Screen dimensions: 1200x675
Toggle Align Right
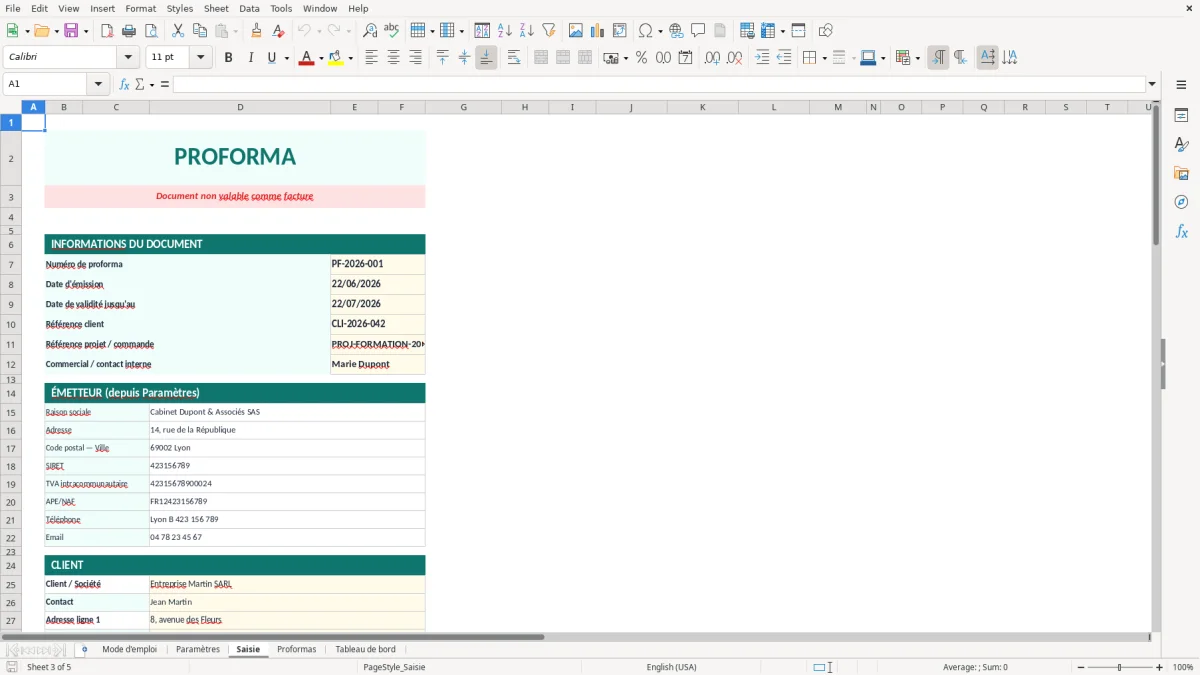pyautogui.click(x=416, y=58)
